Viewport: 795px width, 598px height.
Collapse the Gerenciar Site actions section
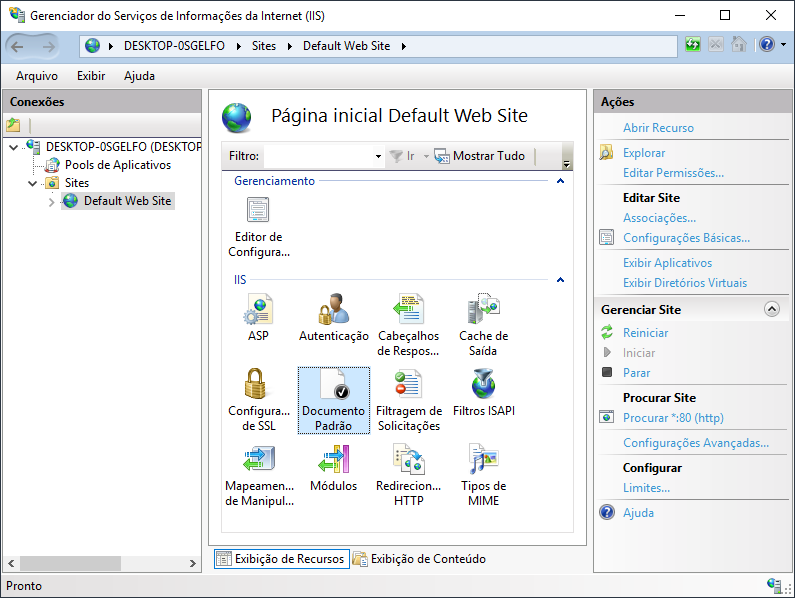click(x=771, y=310)
